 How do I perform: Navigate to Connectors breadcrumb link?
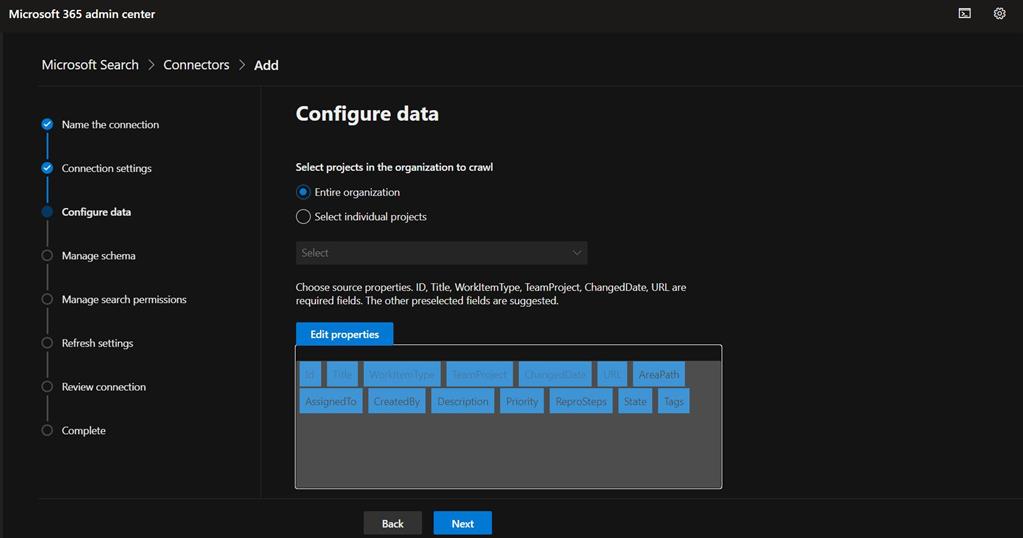click(x=196, y=65)
